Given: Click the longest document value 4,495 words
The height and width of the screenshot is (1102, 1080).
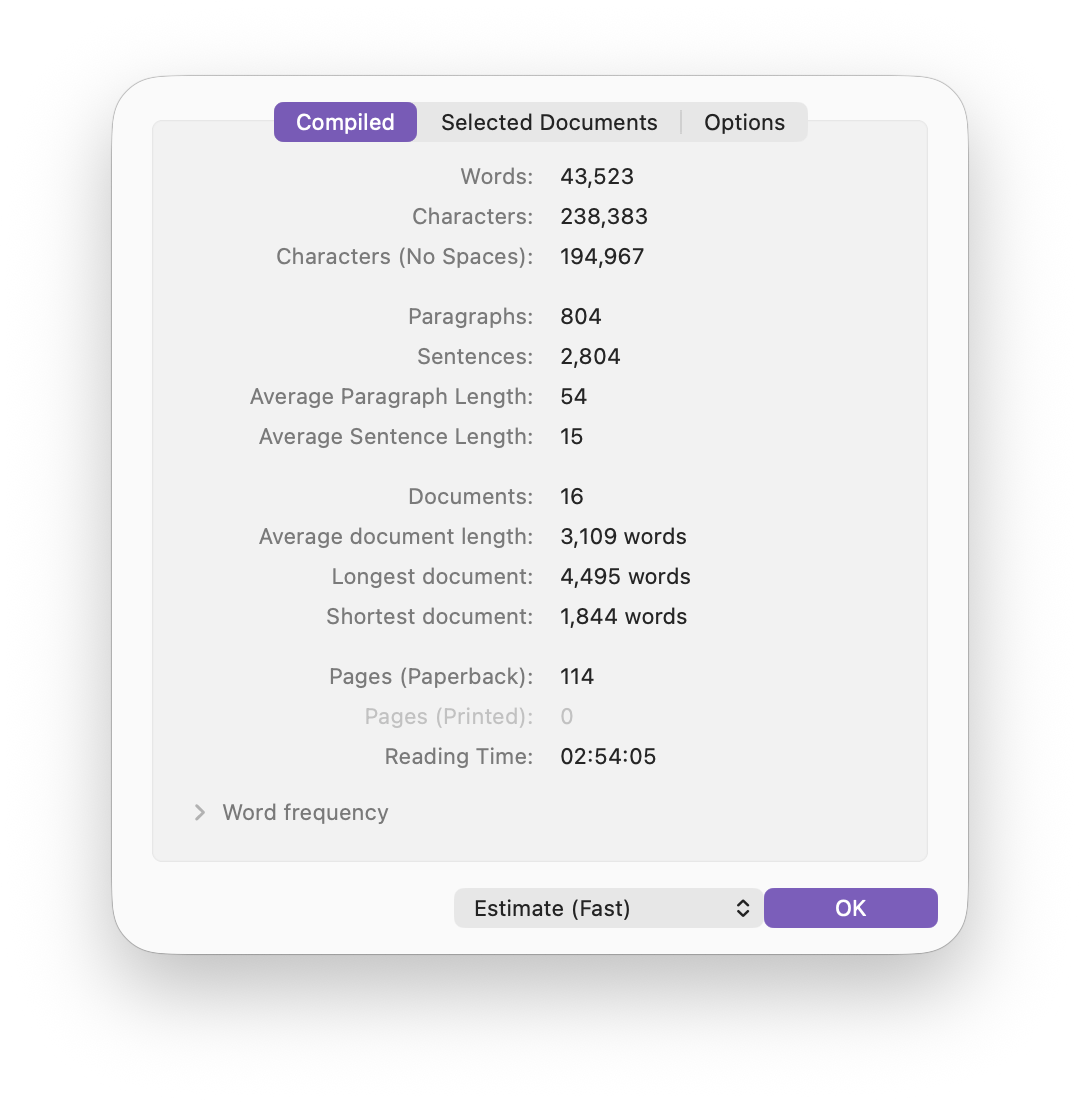Looking at the screenshot, I should coord(625,577).
